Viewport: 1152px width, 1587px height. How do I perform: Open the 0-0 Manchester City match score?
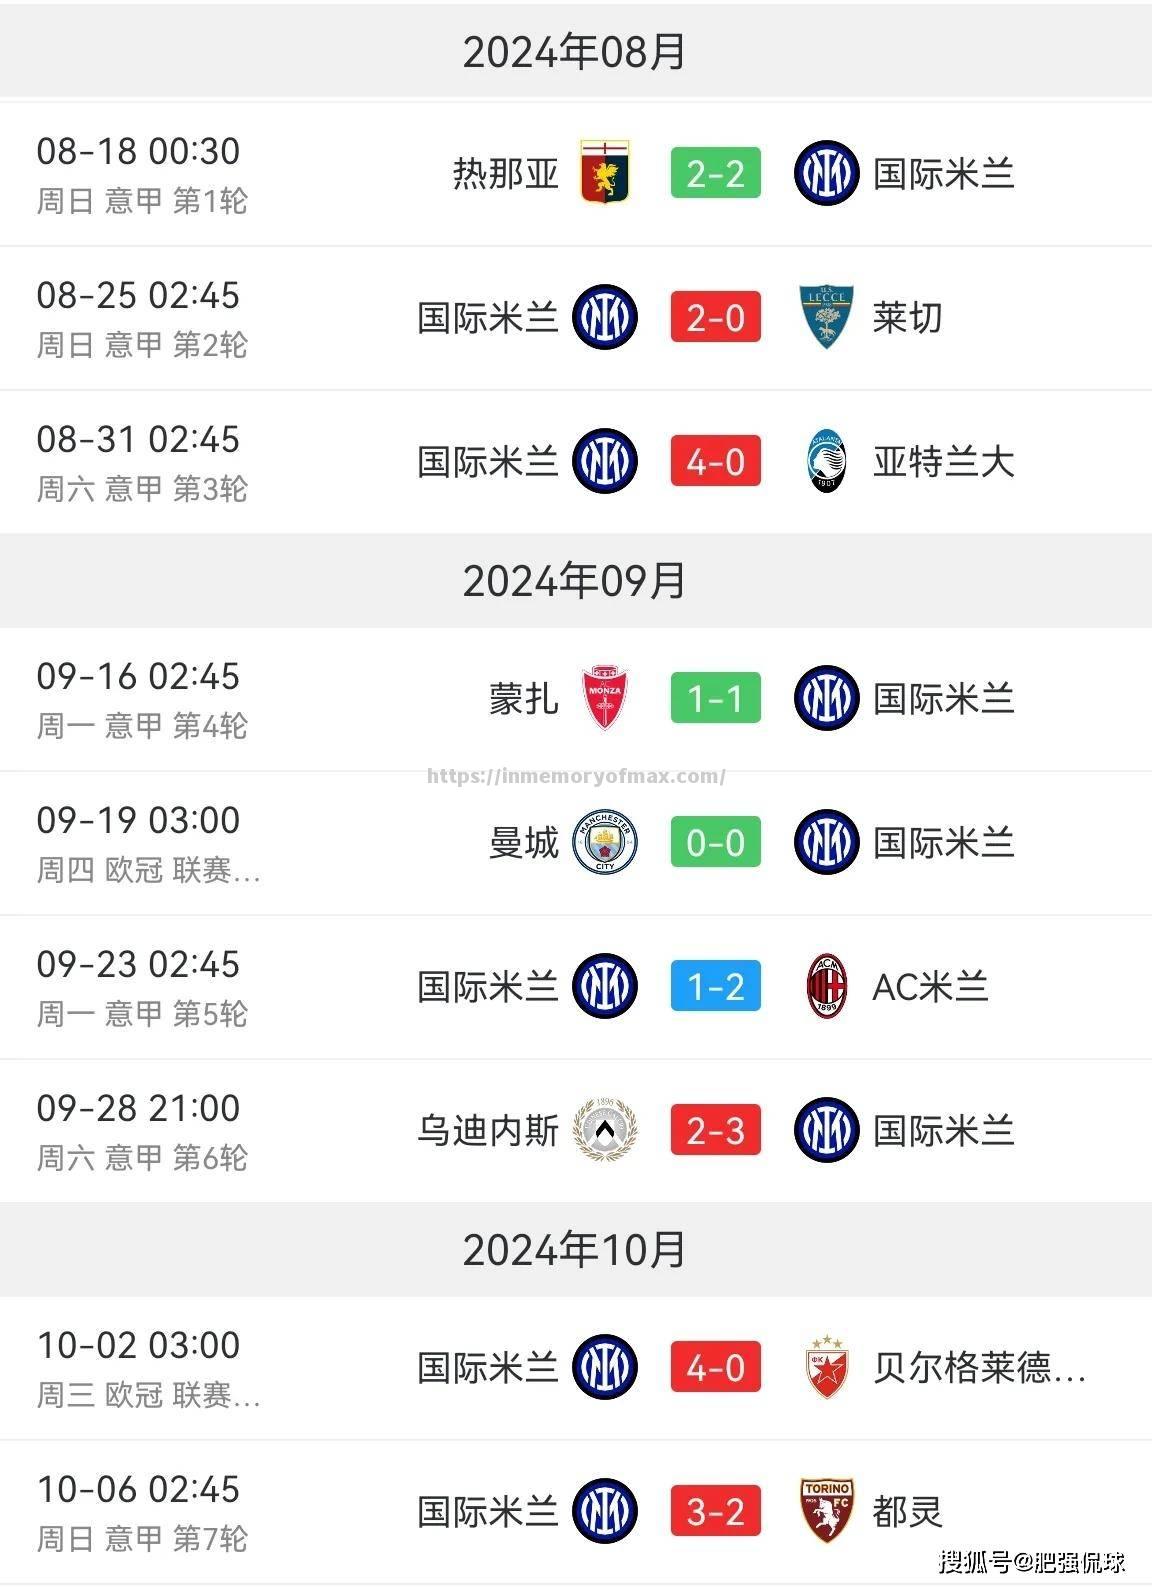pos(715,842)
